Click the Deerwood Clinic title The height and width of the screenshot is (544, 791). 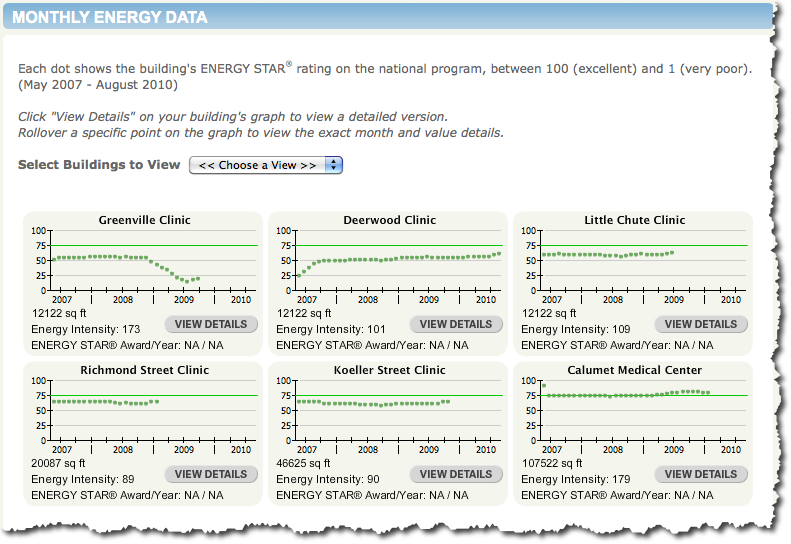(x=390, y=220)
